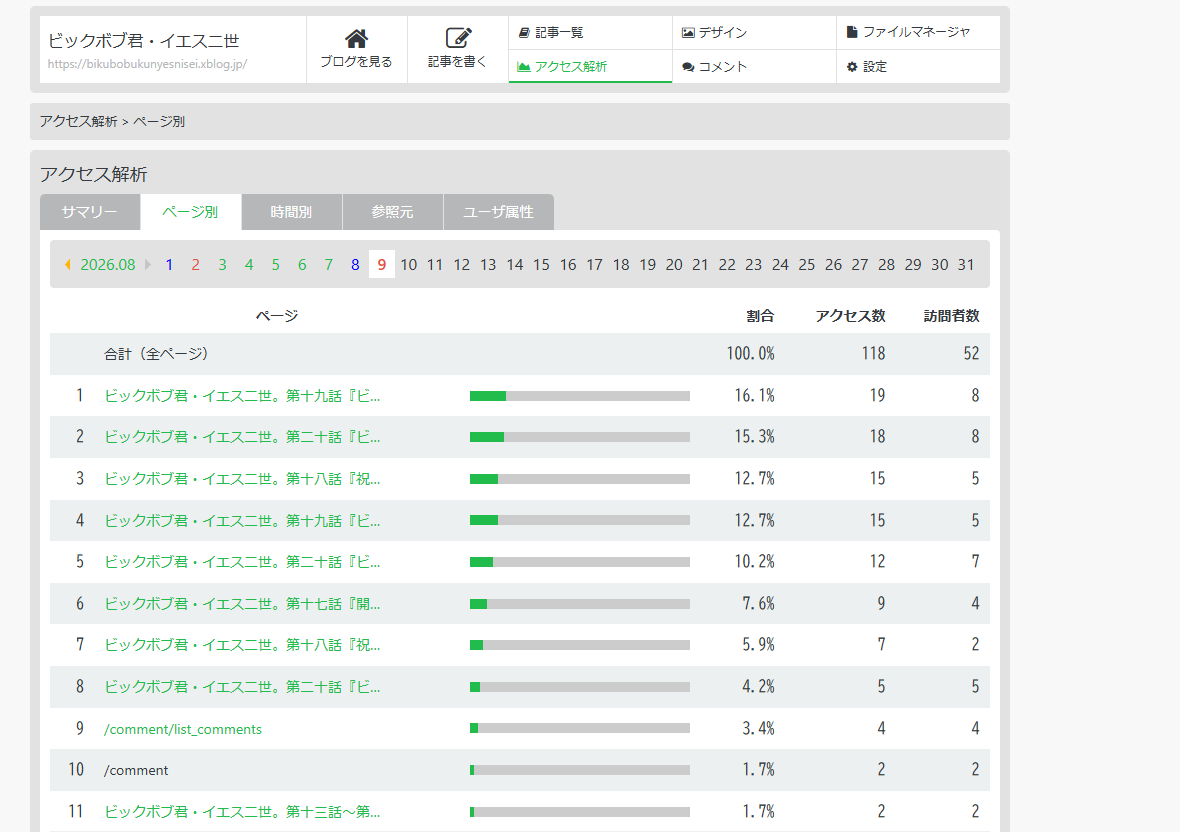
Task: Select day 8 in date bar
Action: 355,265
